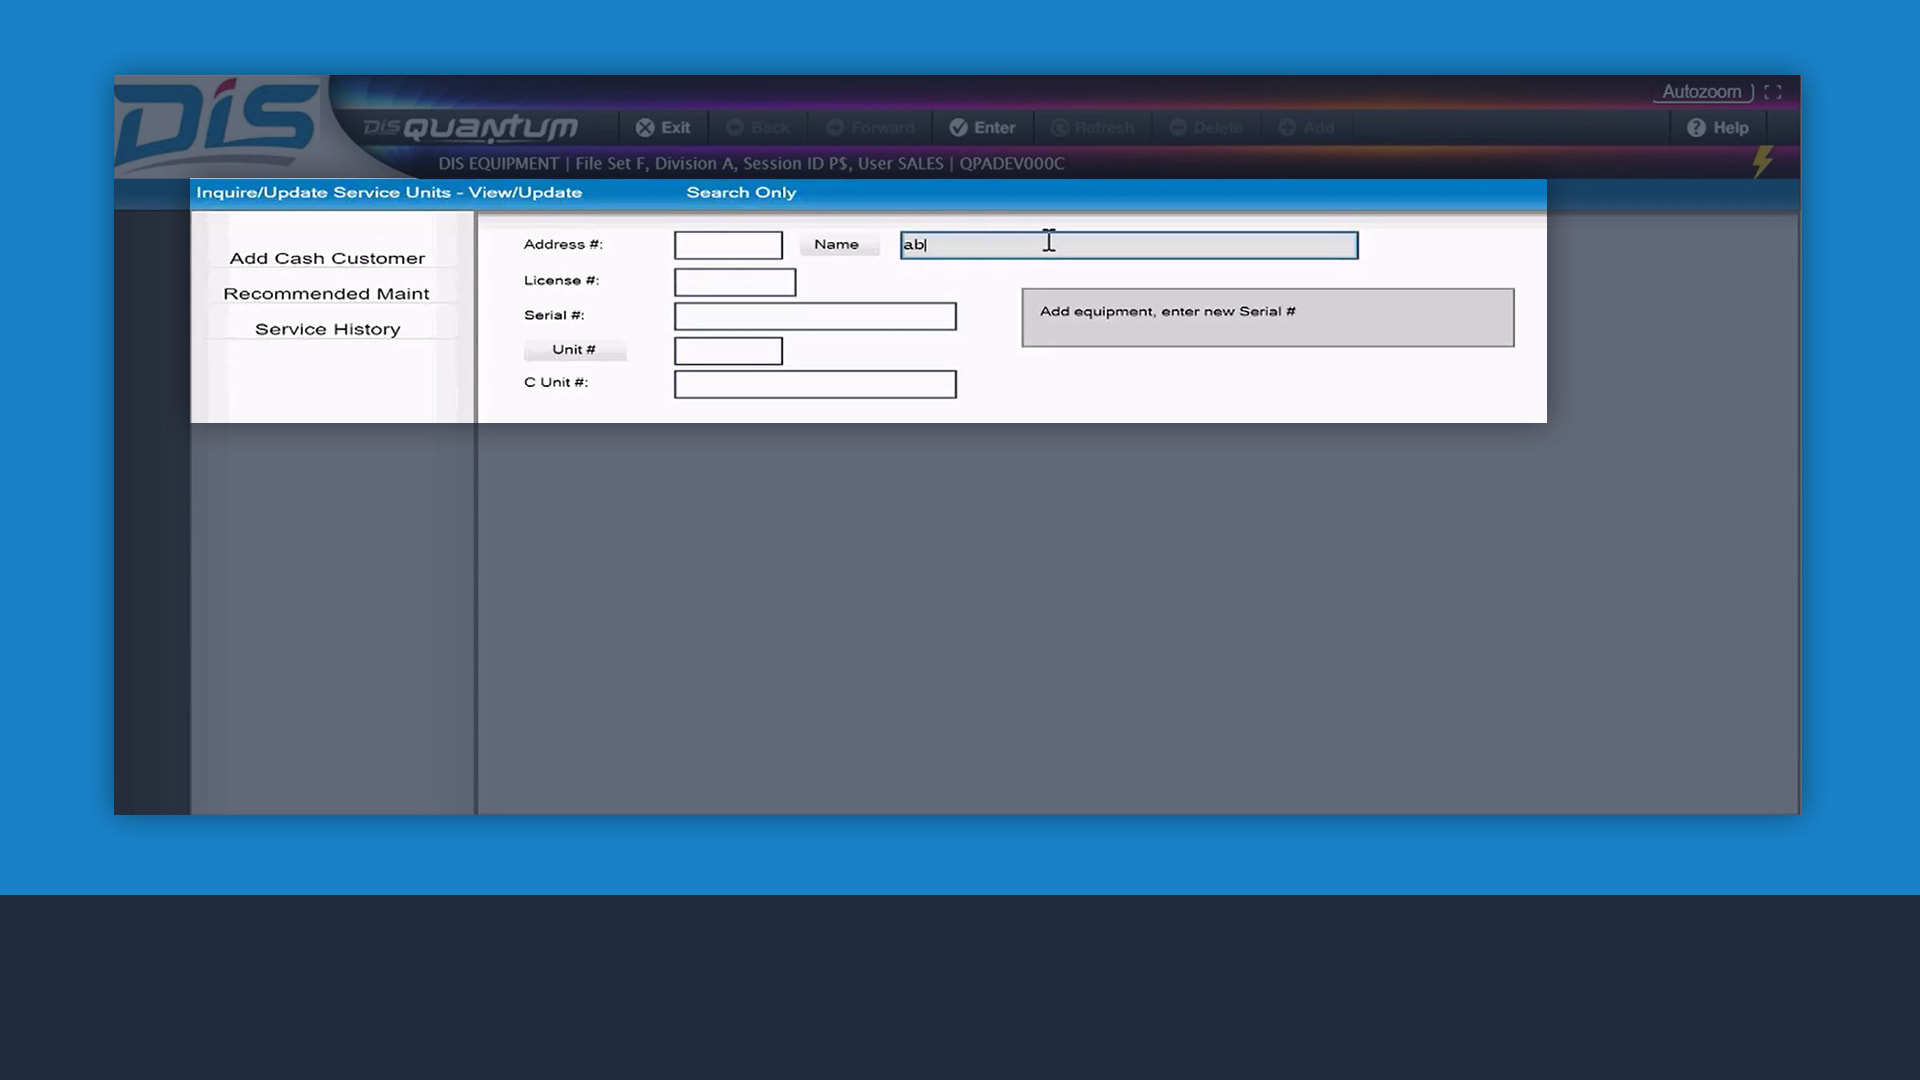The image size is (1920, 1080).
Task: Click the DIS EQUIPMENT session info line
Action: point(751,163)
